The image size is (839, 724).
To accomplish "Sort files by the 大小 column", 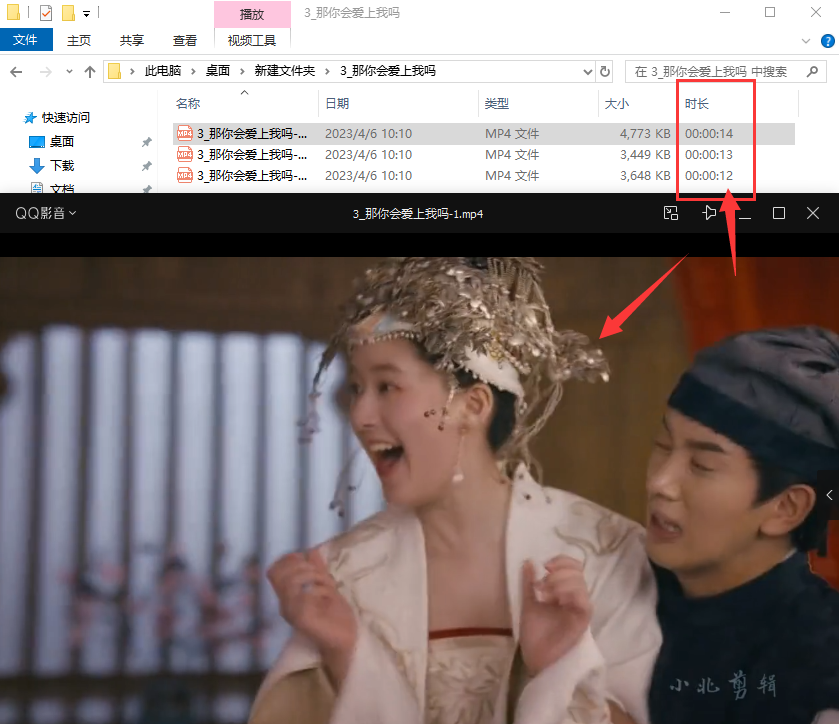I will click(x=638, y=104).
